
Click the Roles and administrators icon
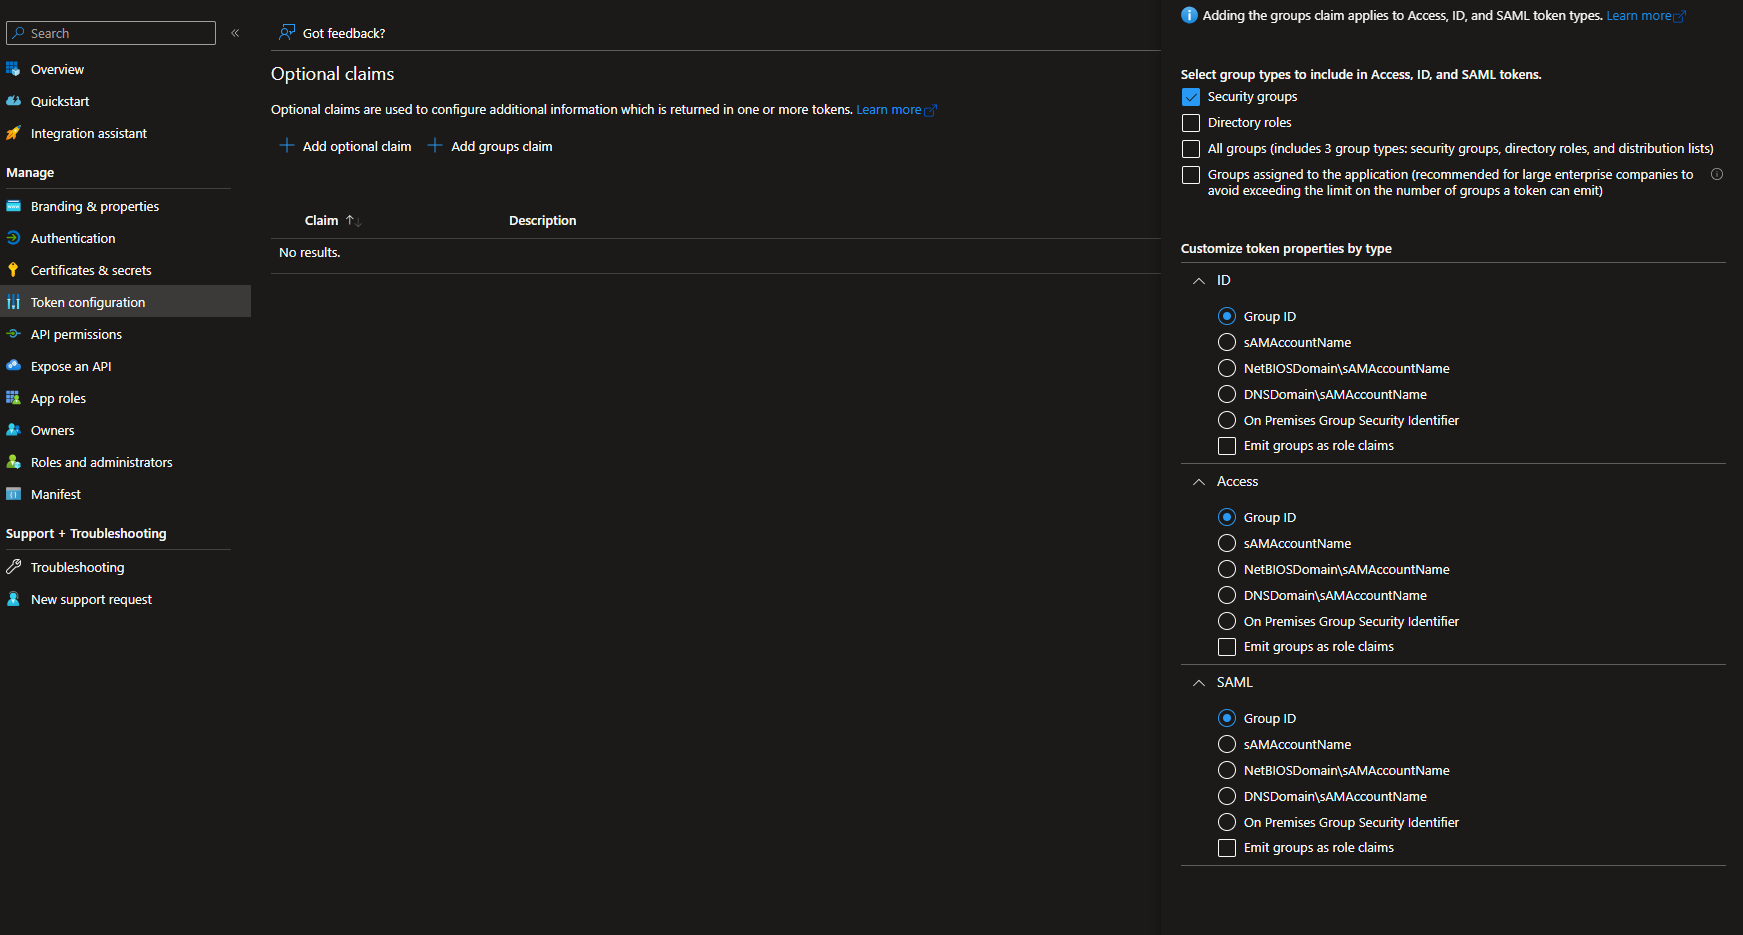point(13,462)
